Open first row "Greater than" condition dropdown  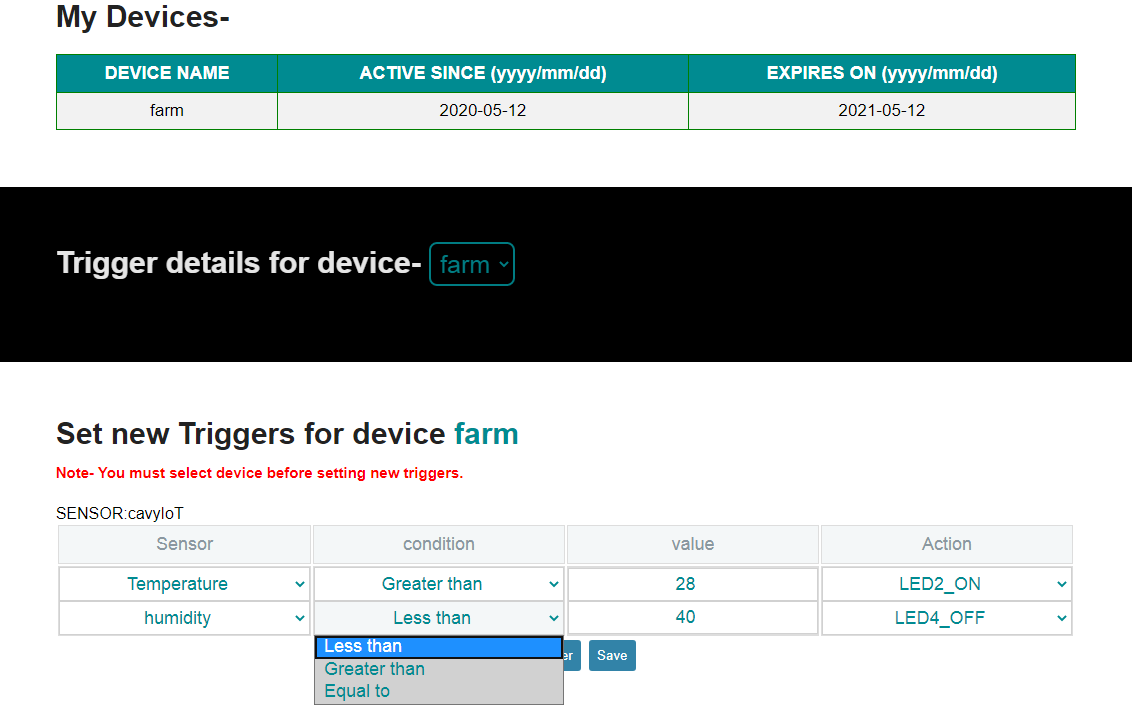pos(439,584)
